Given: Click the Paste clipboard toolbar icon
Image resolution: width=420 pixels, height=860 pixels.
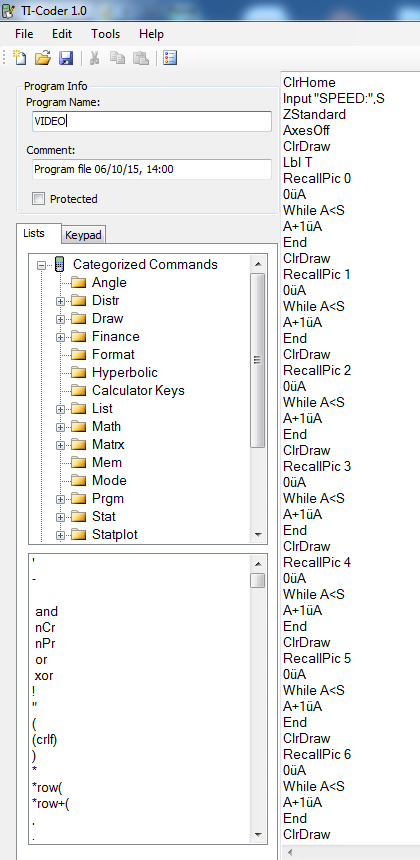Looking at the screenshot, I should [141, 58].
